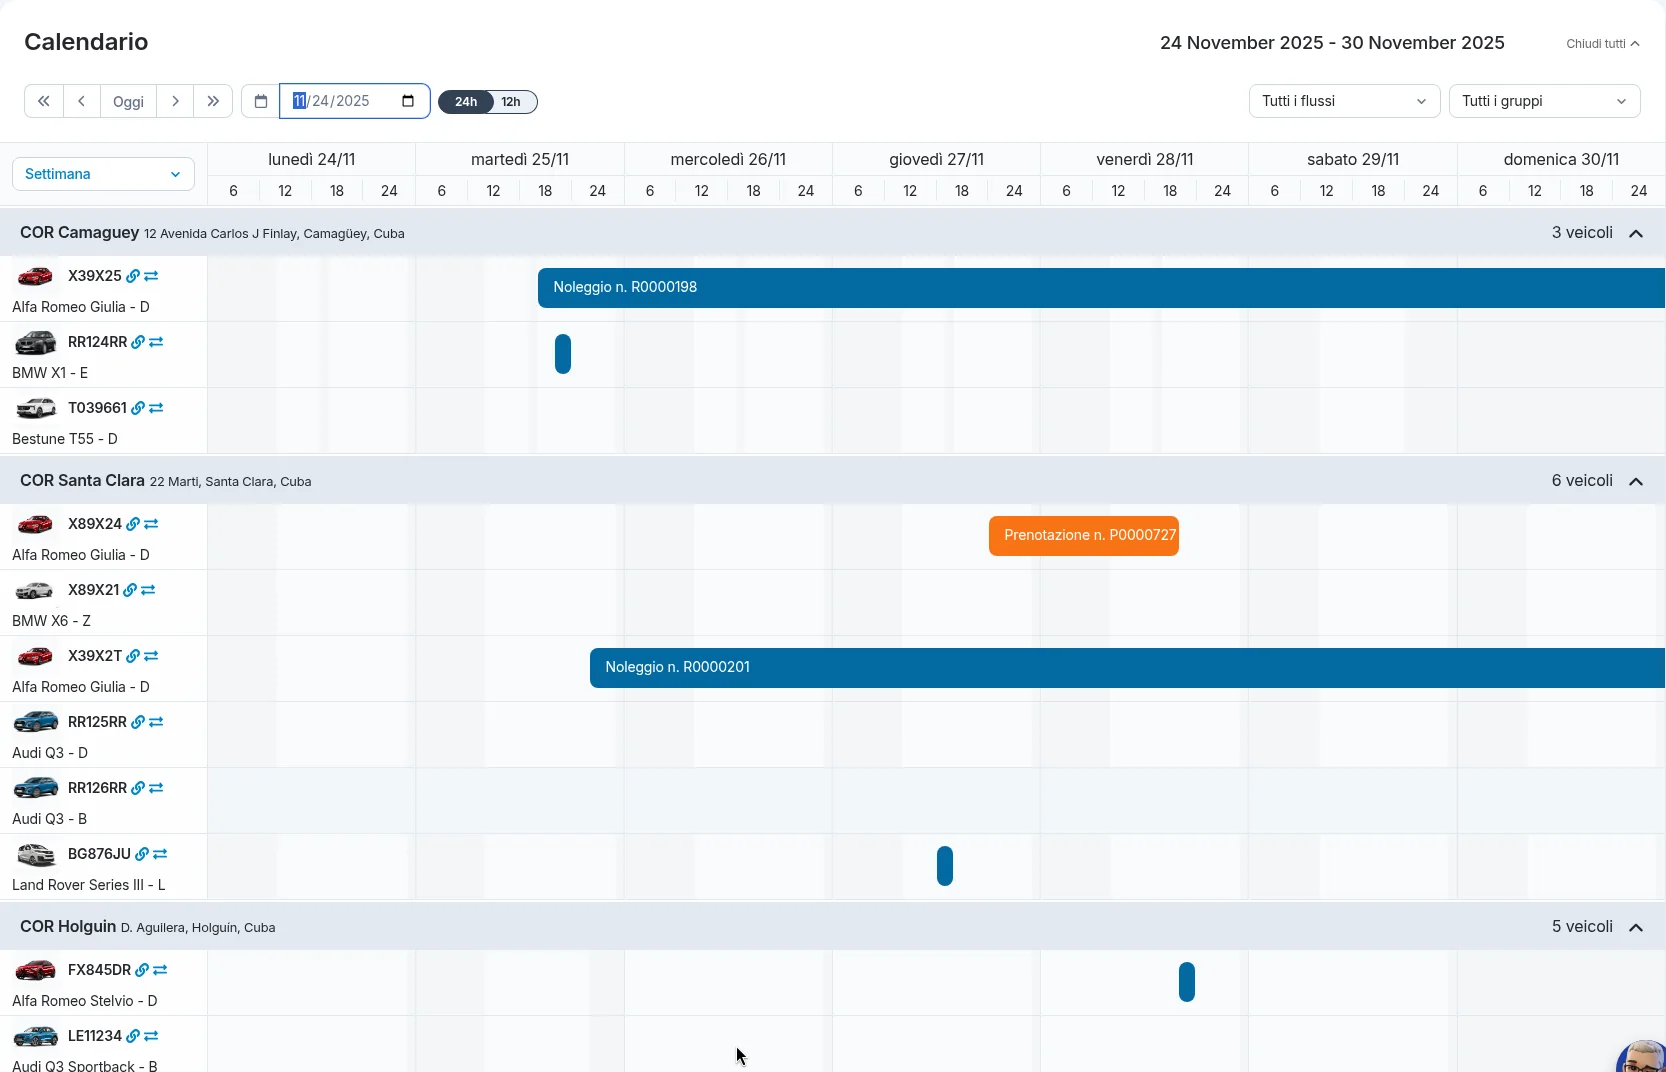Collapse the COR Camaguey group

pyautogui.click(x=1636, y=233)
